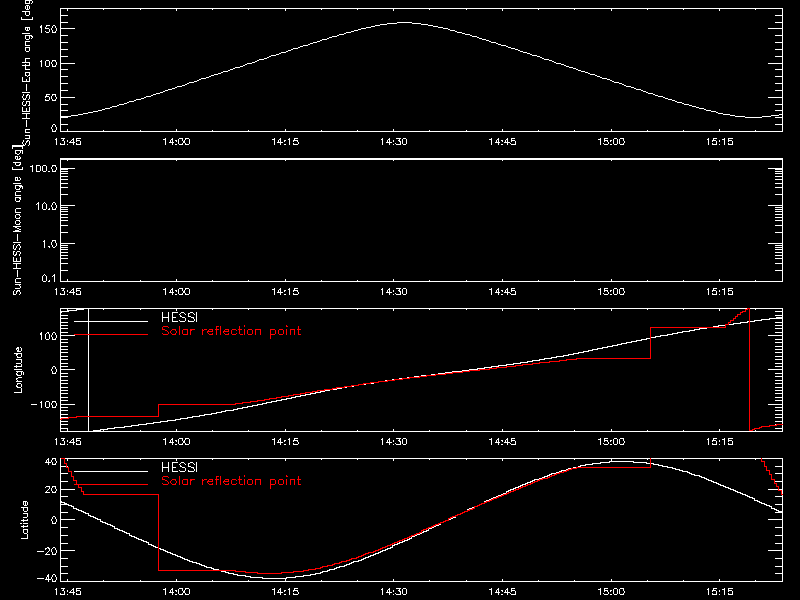Click the 40 tick on Latitude axis

[x=51, y=462]
